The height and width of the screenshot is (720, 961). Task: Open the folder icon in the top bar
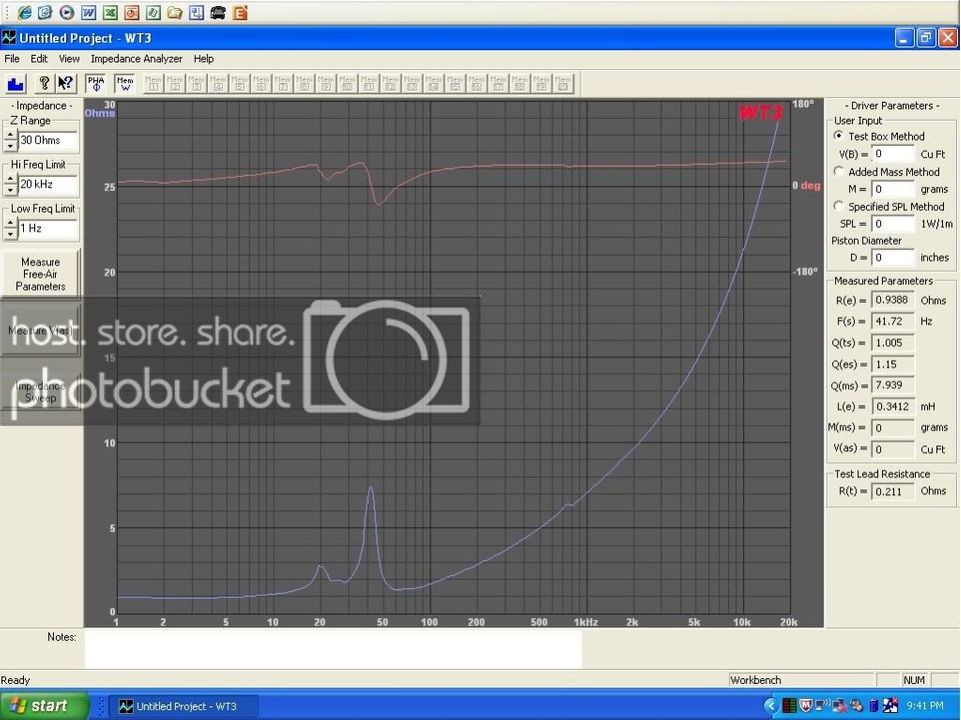(175, 12)
